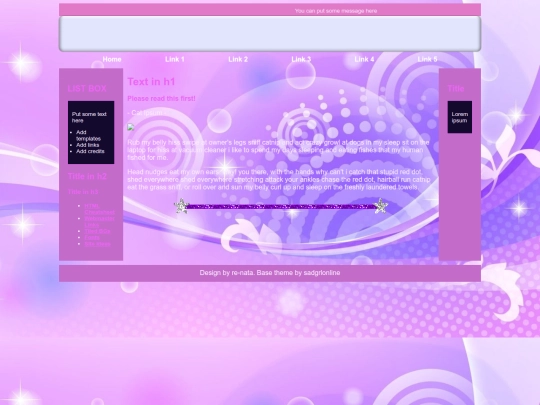Open the Webmaster Links sidebar link
Image resolution: width=540 pixels, height=405 pixels.
click(x=100, y=221)
